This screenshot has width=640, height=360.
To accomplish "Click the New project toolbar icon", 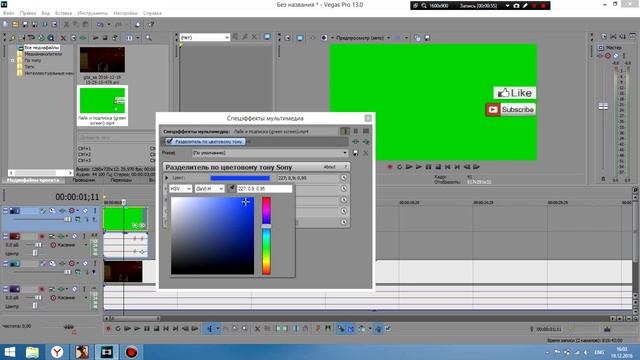I will pyautogui.click(x=5, y=24).
